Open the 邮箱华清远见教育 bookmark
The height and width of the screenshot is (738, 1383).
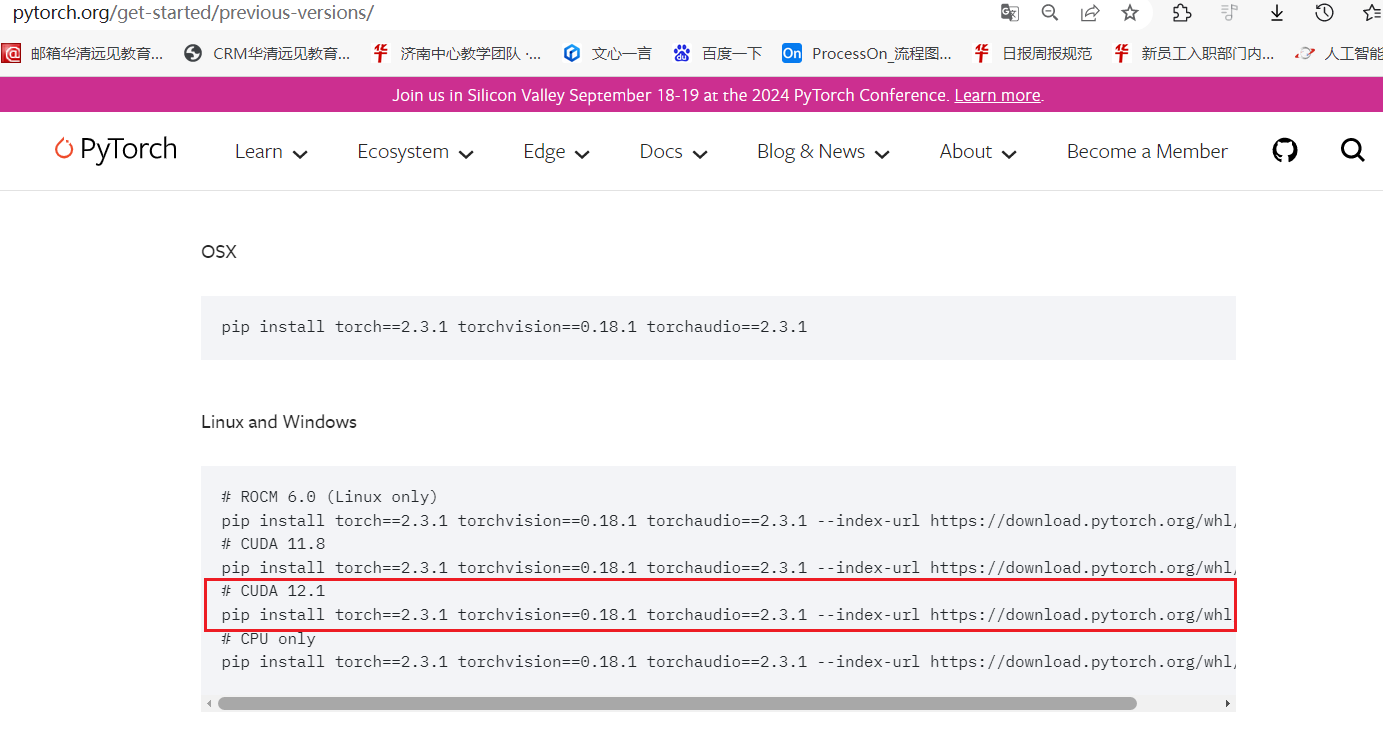pos(83,53)
